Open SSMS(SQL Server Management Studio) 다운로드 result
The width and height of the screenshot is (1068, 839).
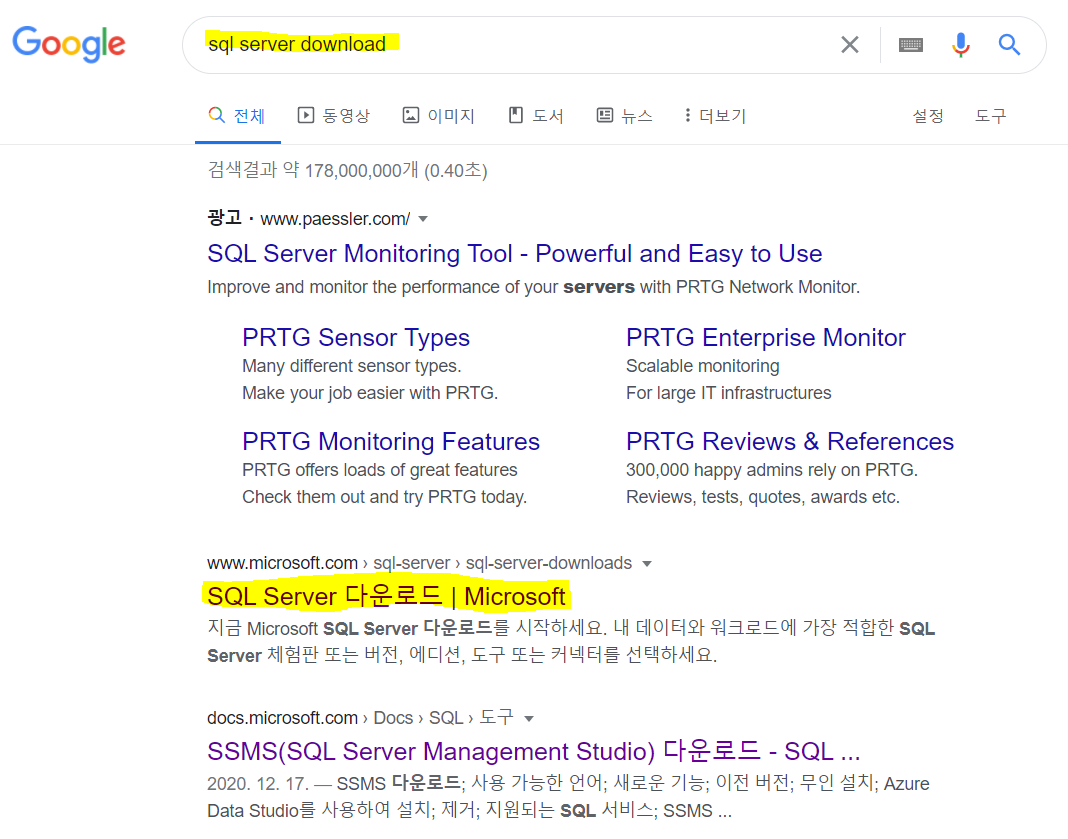pos(533,751)
